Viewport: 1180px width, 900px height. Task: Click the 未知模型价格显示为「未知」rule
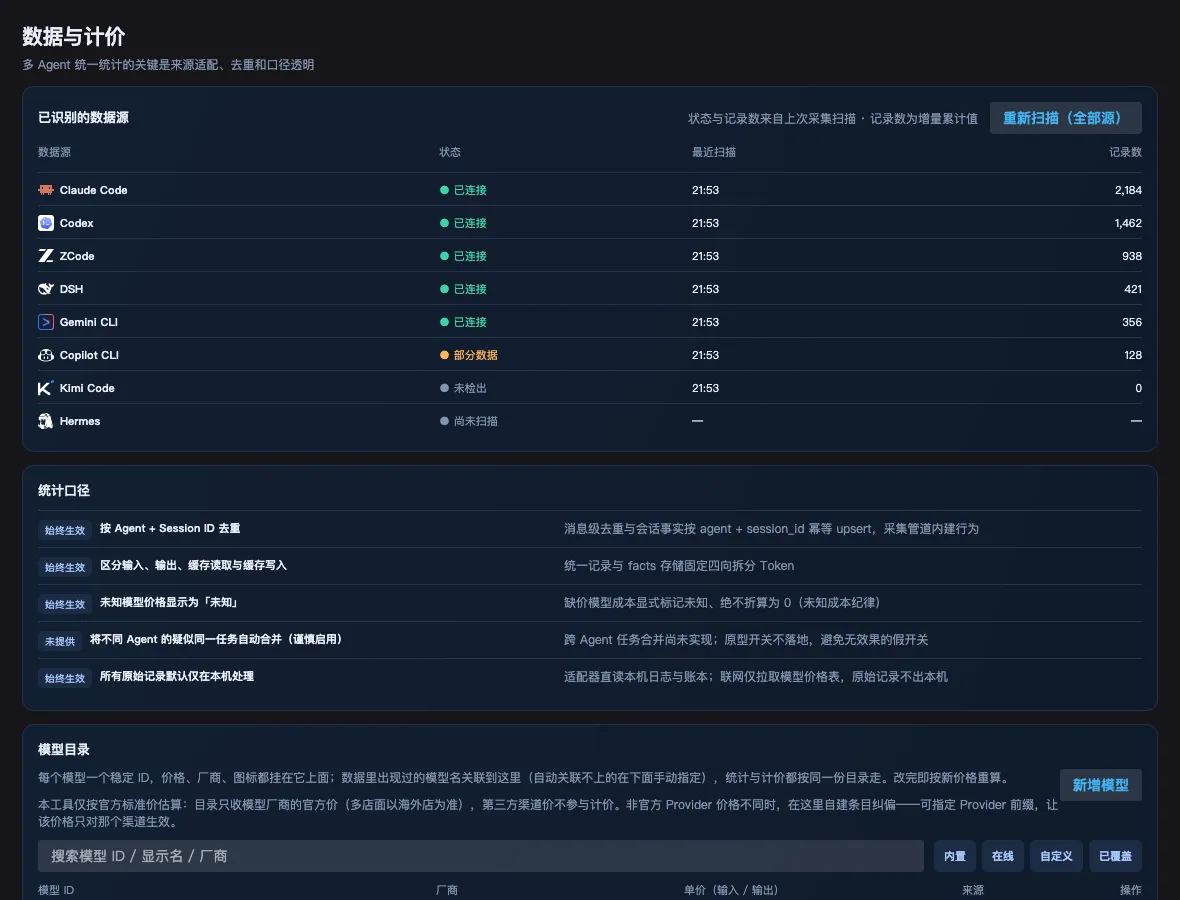[x=169, y=602]
